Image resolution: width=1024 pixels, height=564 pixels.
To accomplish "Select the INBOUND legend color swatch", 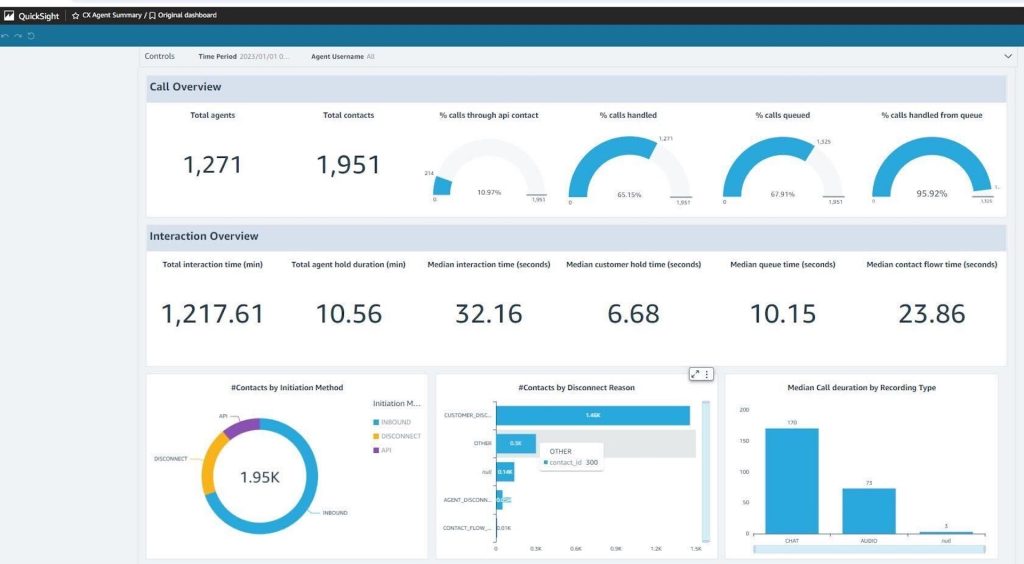I will pyautogui.click(x=376, y=423).
